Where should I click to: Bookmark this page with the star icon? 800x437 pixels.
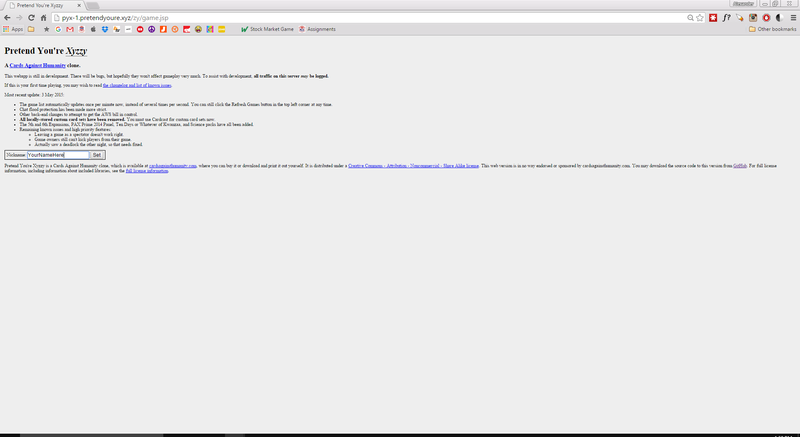click(700, 18)
